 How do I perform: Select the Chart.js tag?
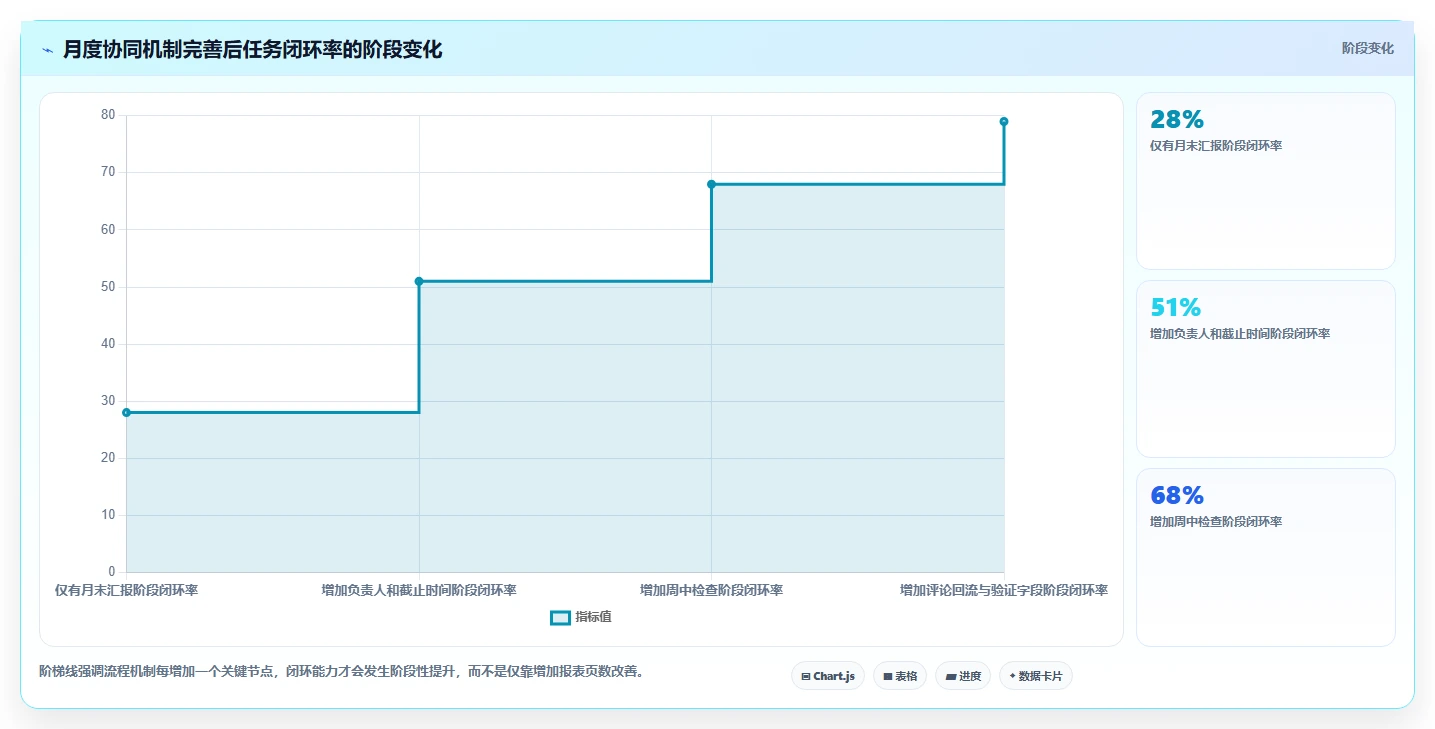coord(828,676)
